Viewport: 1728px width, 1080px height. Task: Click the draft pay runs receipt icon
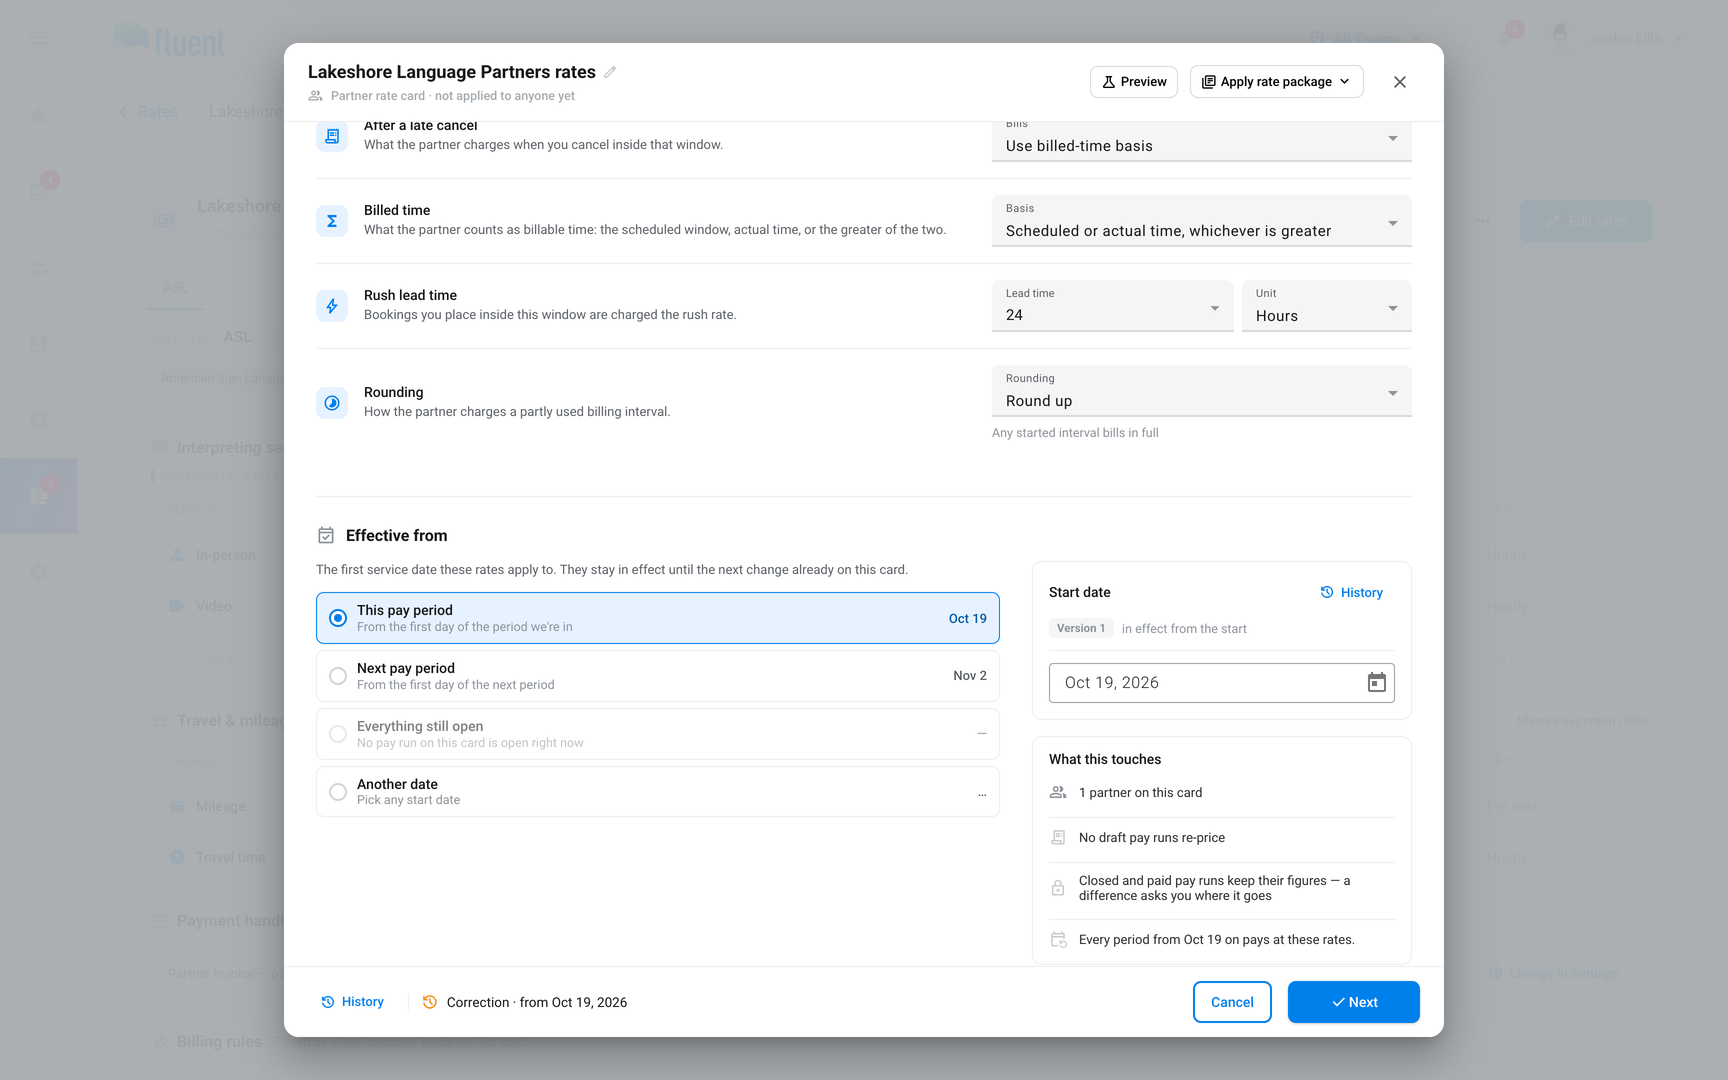[x=1058, y=838]
